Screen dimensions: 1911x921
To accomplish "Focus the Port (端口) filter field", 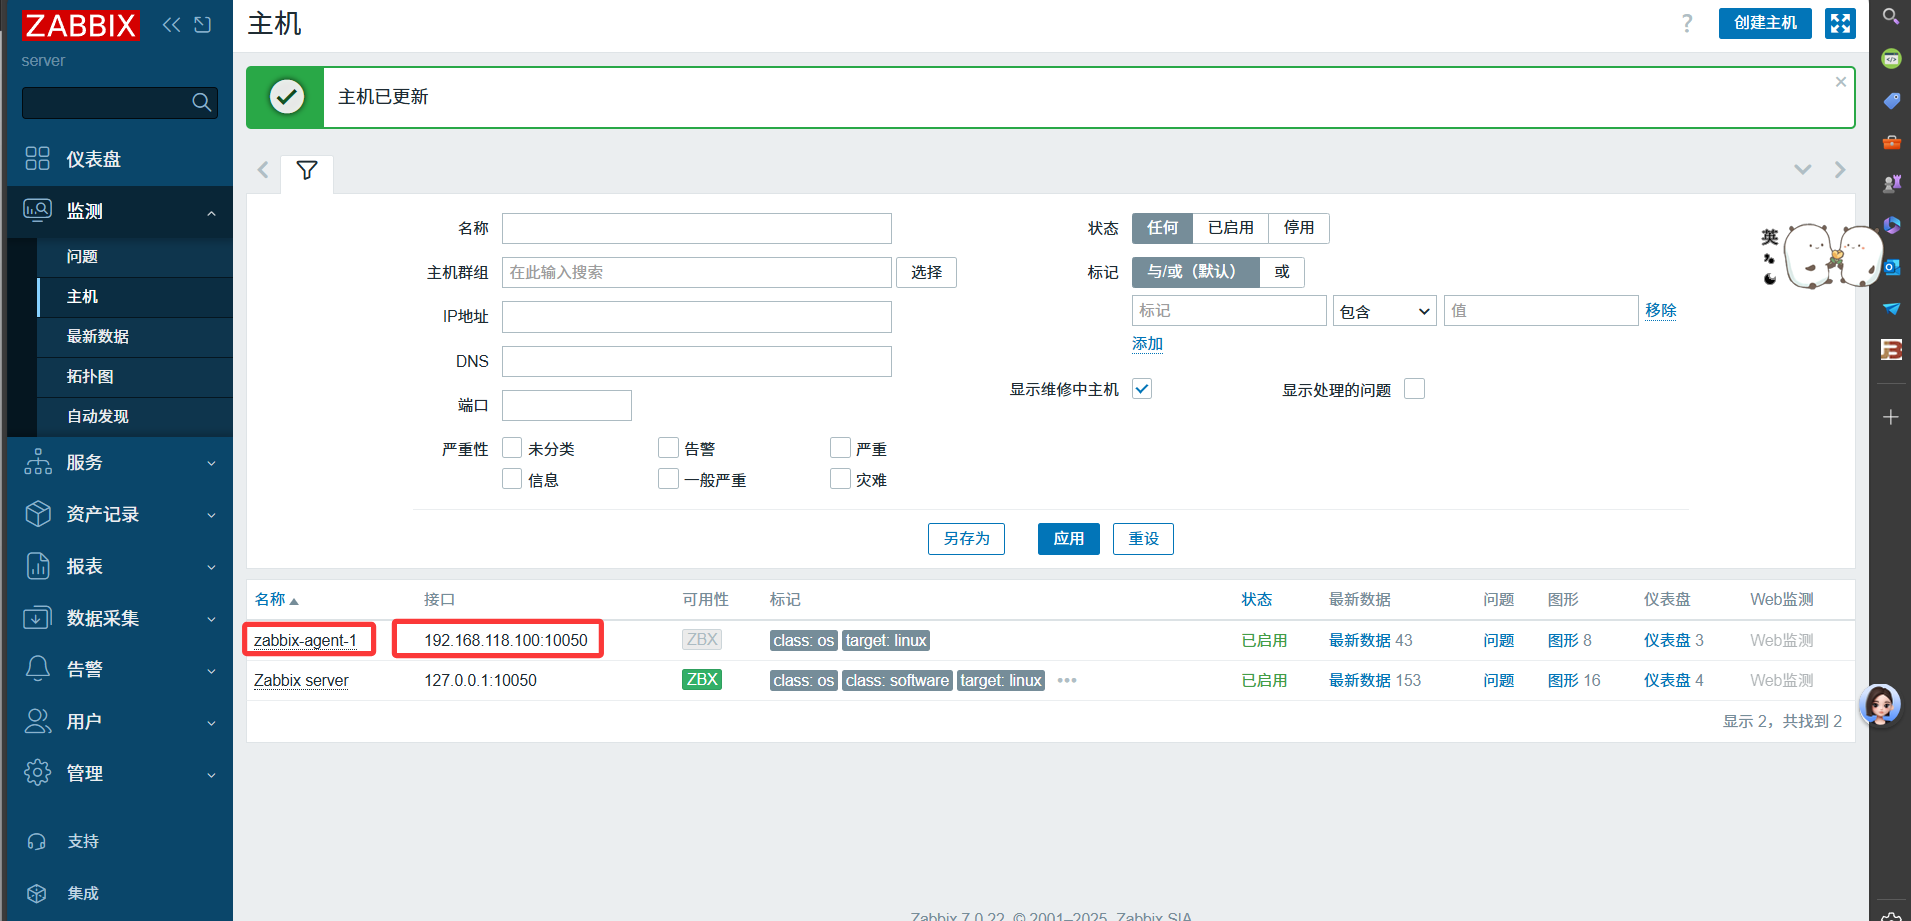I will [567, 405].
